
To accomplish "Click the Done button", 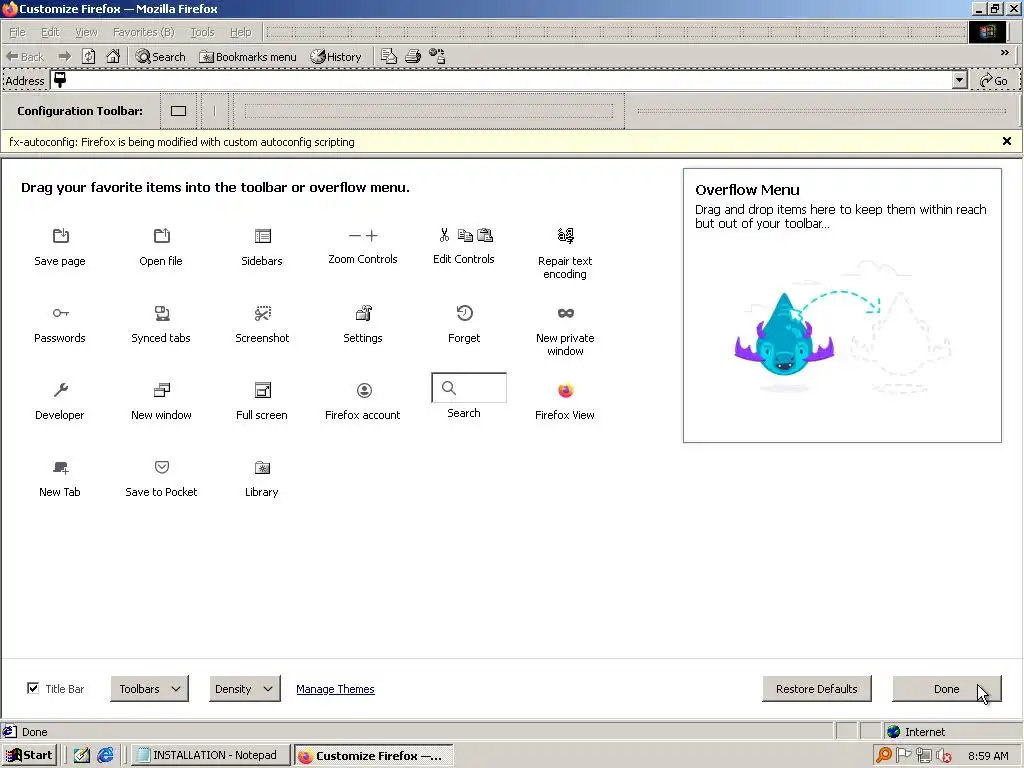I will pos(946,689).
